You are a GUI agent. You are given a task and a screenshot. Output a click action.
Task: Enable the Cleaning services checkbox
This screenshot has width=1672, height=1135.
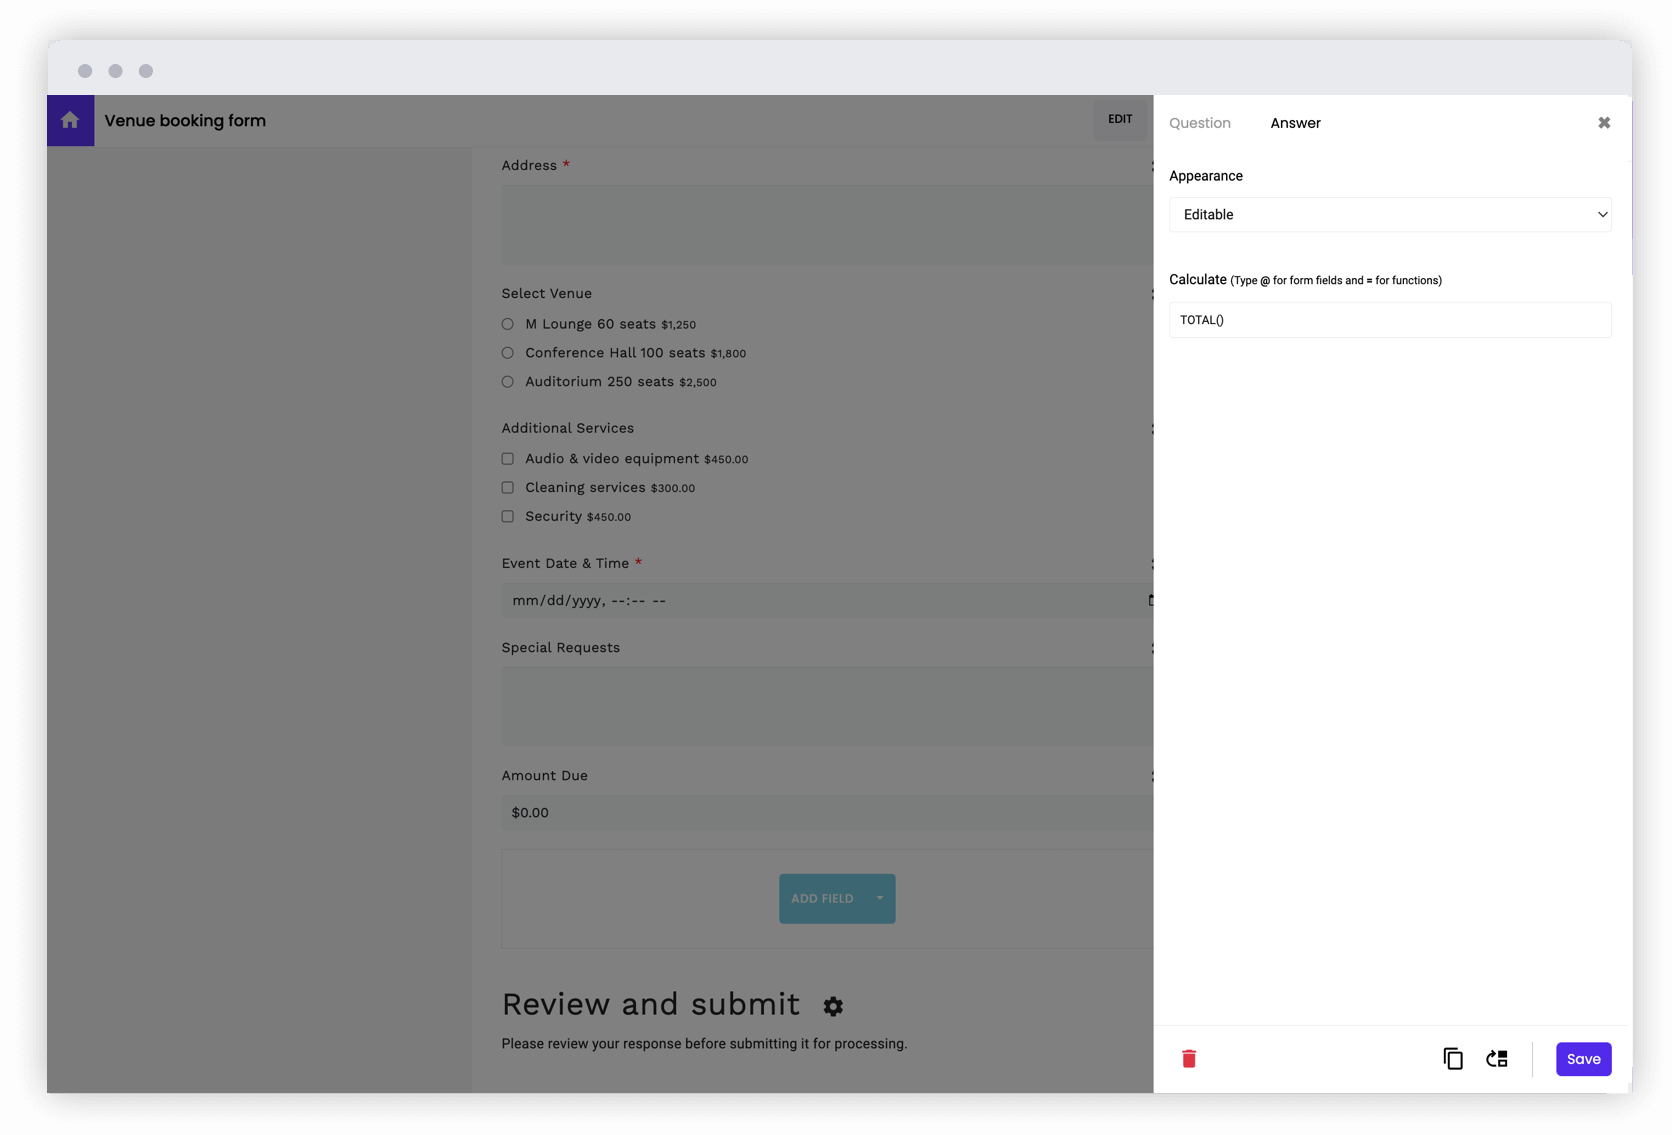tap(508, 488)
